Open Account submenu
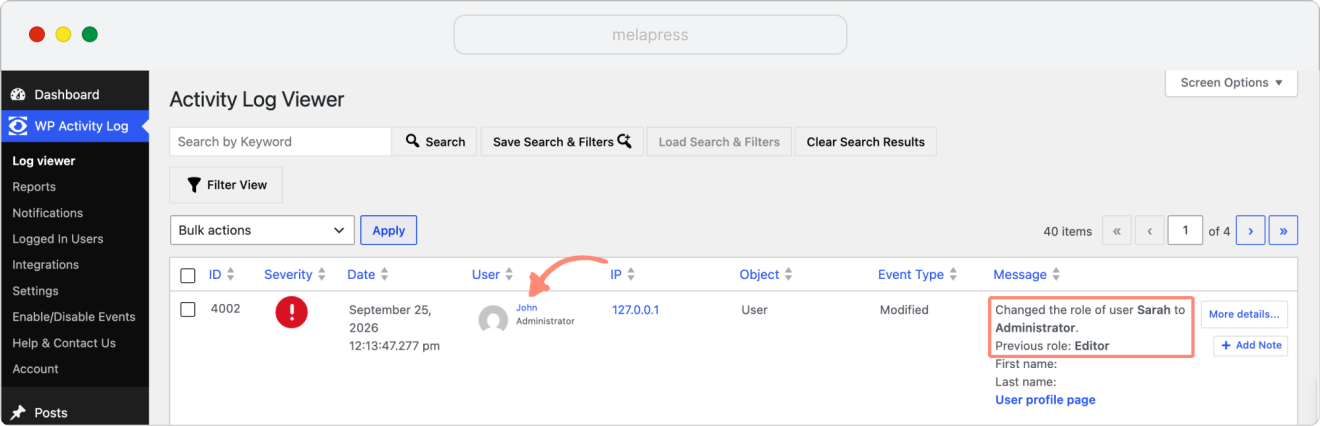This screenshot has height=426, width=1320. [x=35, y=369]
